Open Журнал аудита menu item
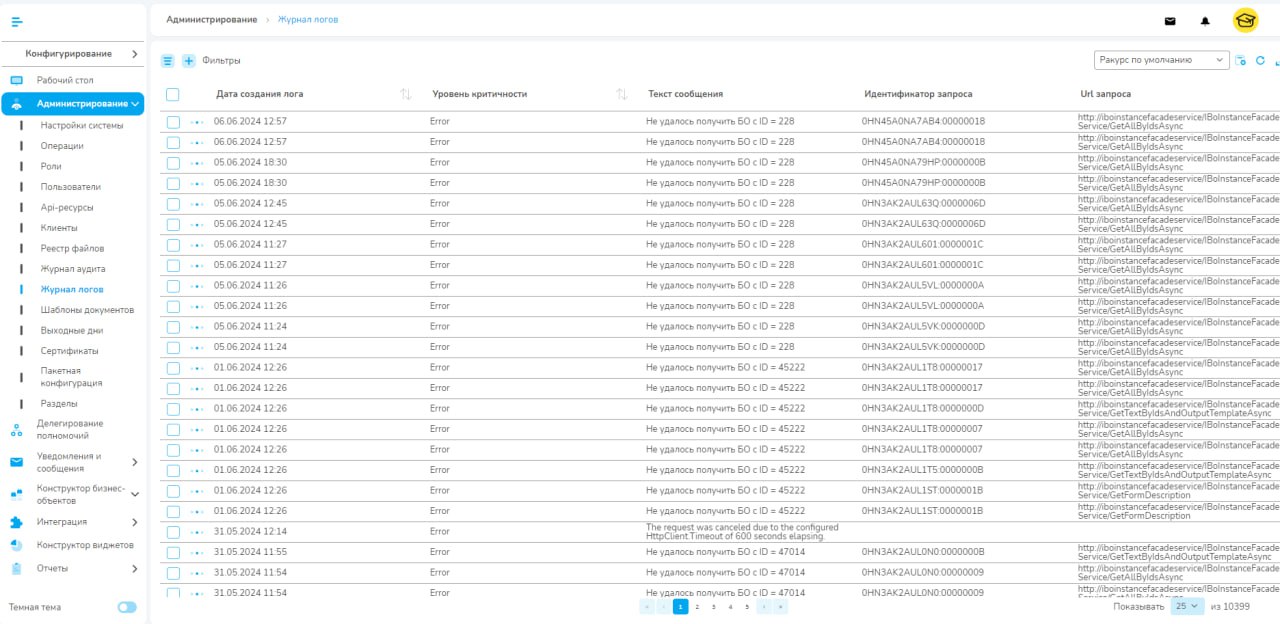 tap(73, 269)
